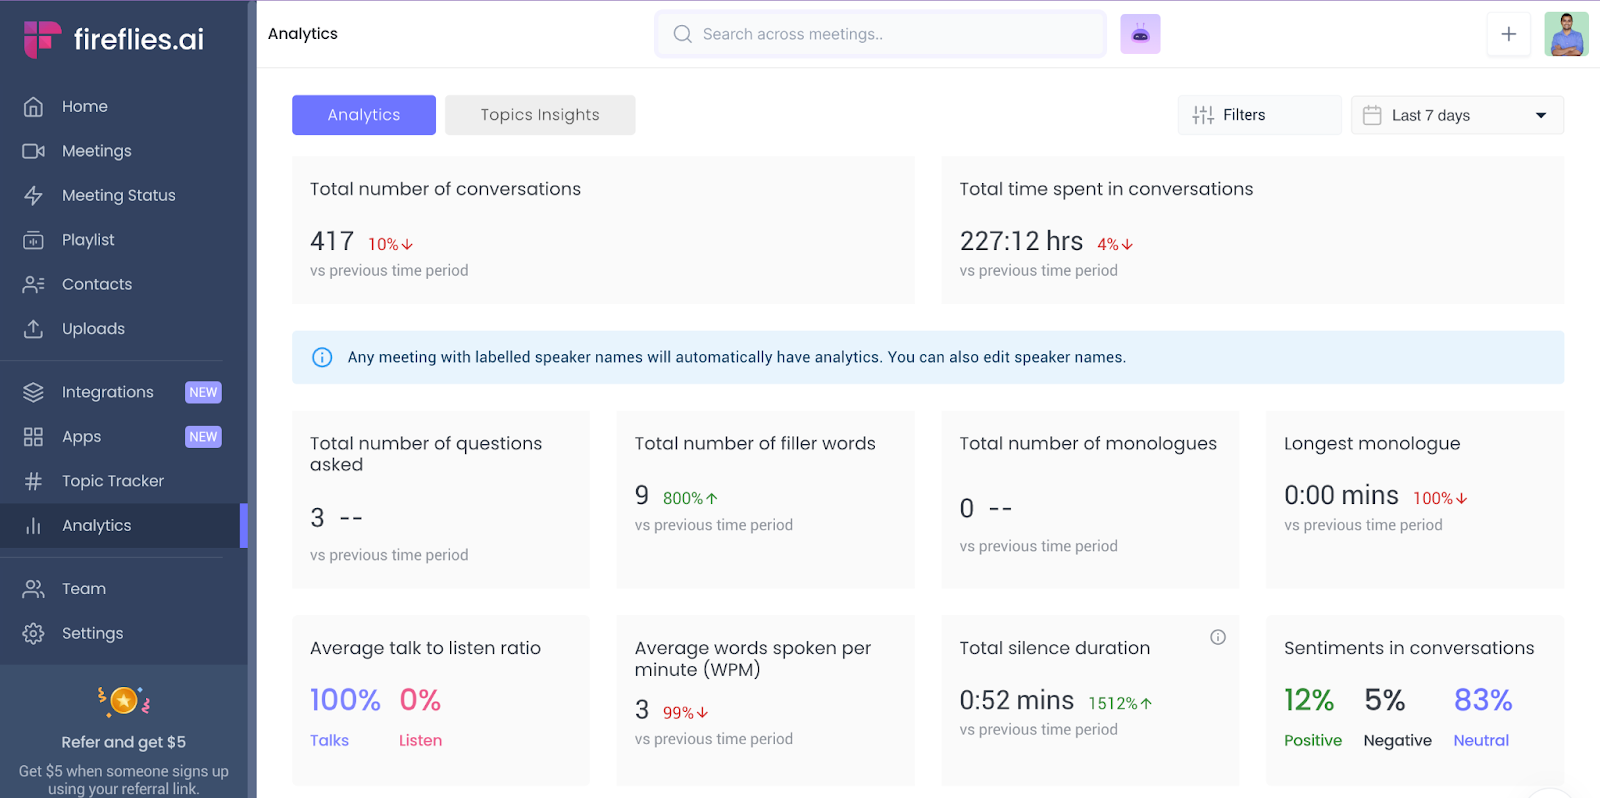
Task: Click the info icon in the blue notice banner
Action: pos(322,357)
